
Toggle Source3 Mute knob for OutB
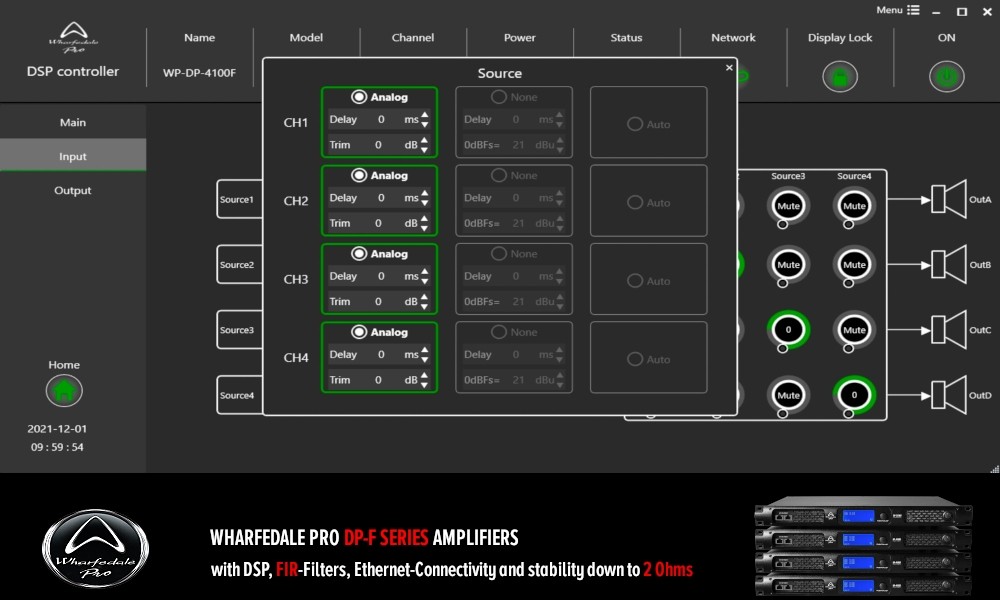coord(788,264)
